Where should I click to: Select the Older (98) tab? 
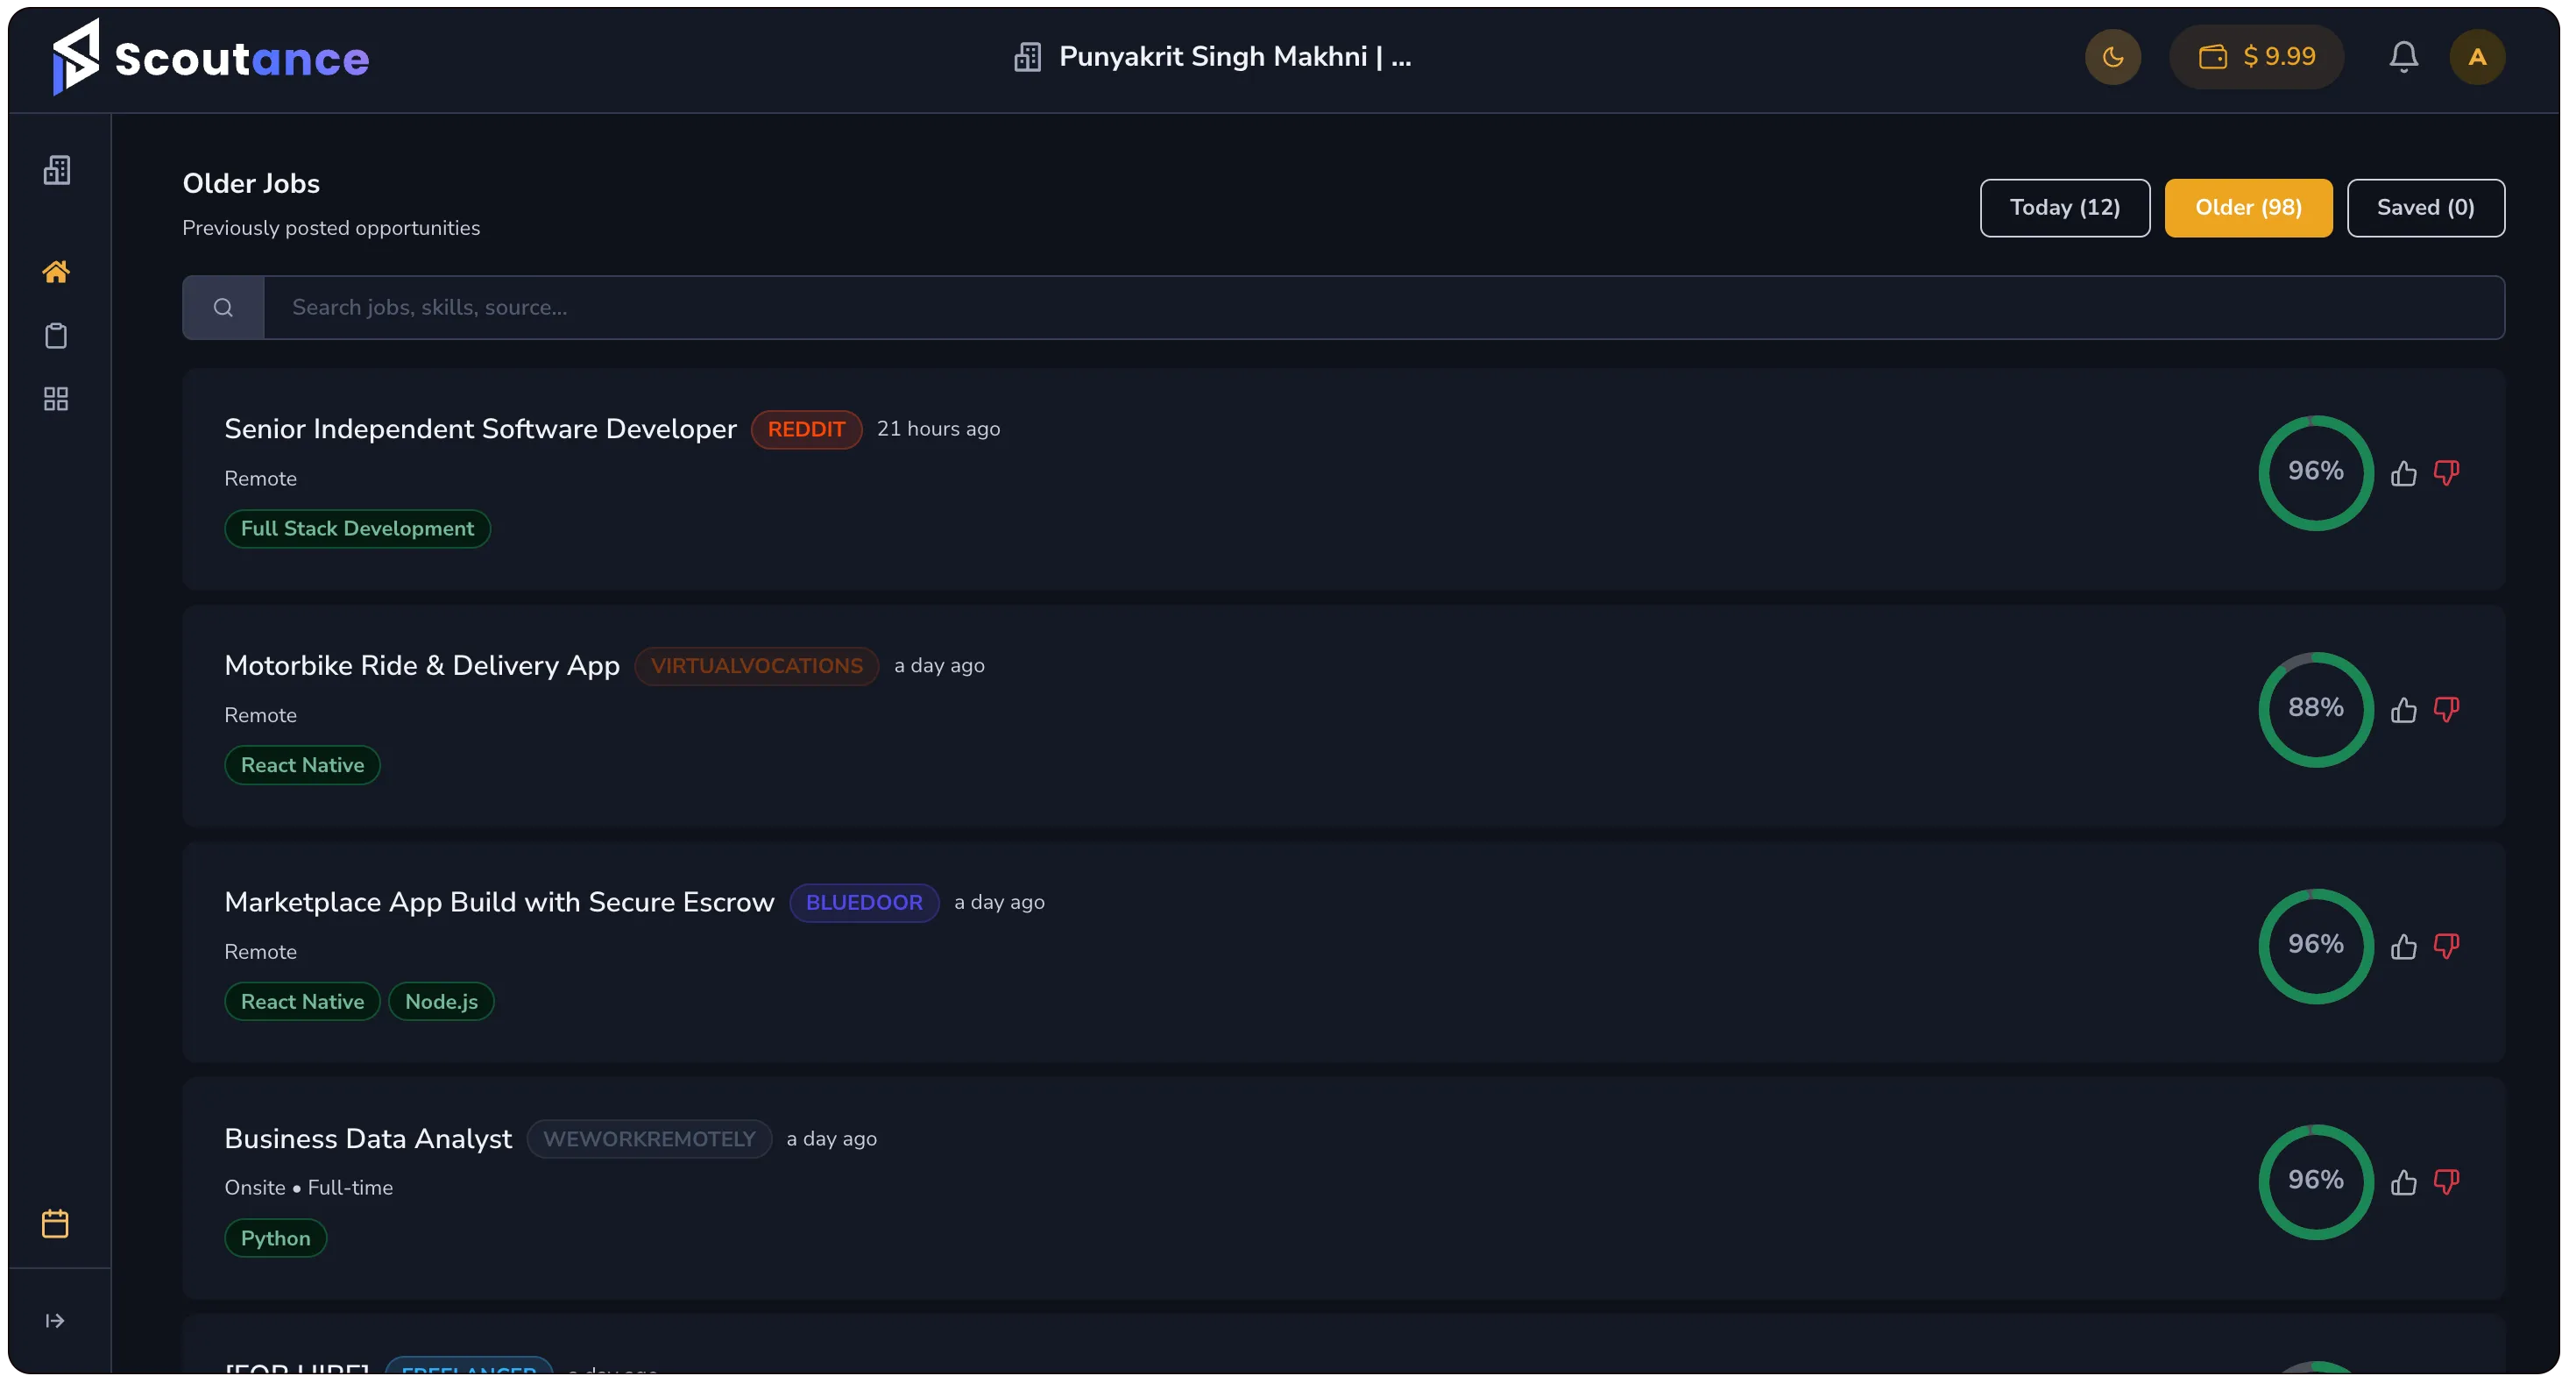[2248, 208]
